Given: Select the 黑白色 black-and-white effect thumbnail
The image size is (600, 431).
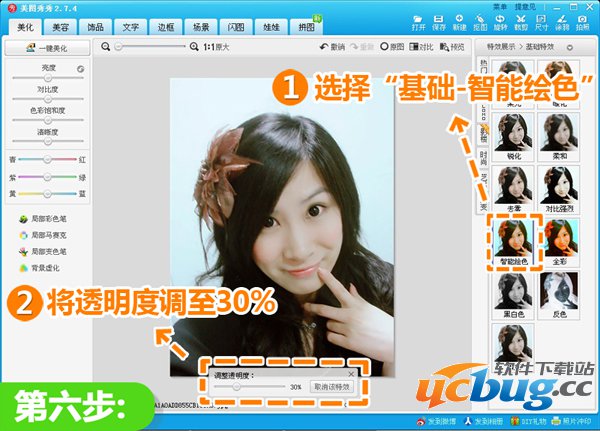Looking at the screenshot, I should (x=515, y=298).
